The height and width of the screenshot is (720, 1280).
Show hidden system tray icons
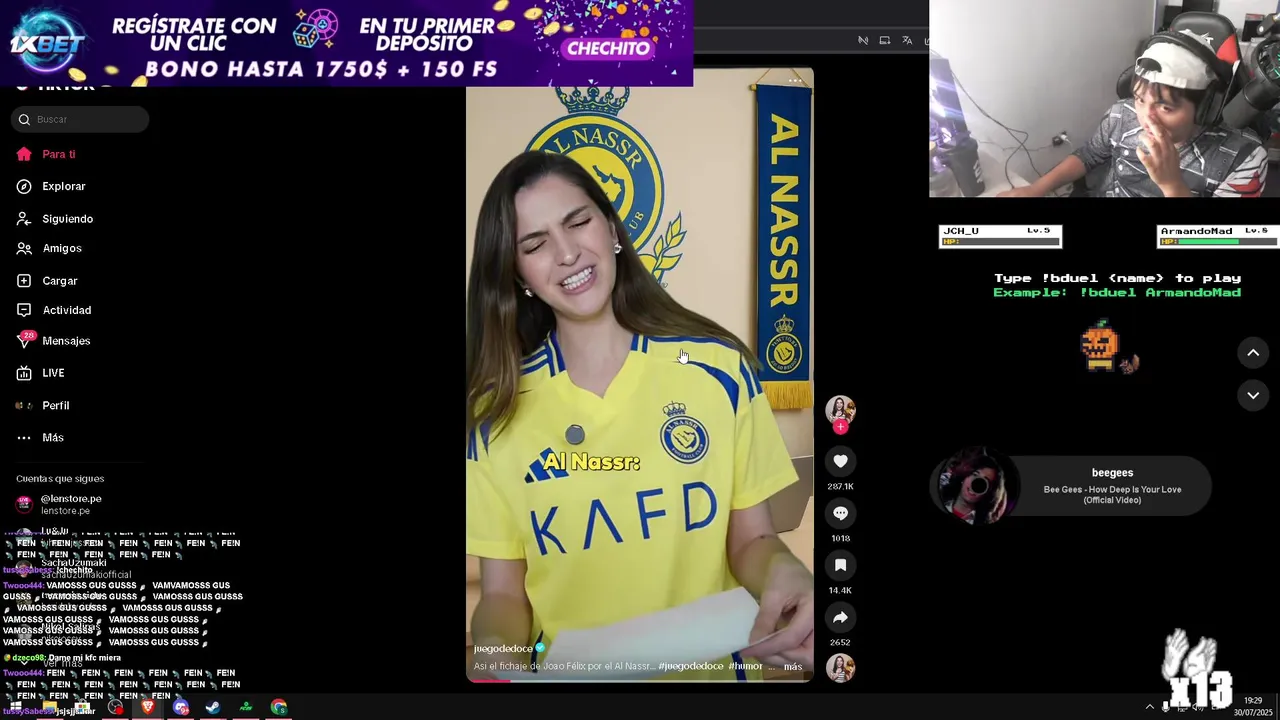[1149, 707]
